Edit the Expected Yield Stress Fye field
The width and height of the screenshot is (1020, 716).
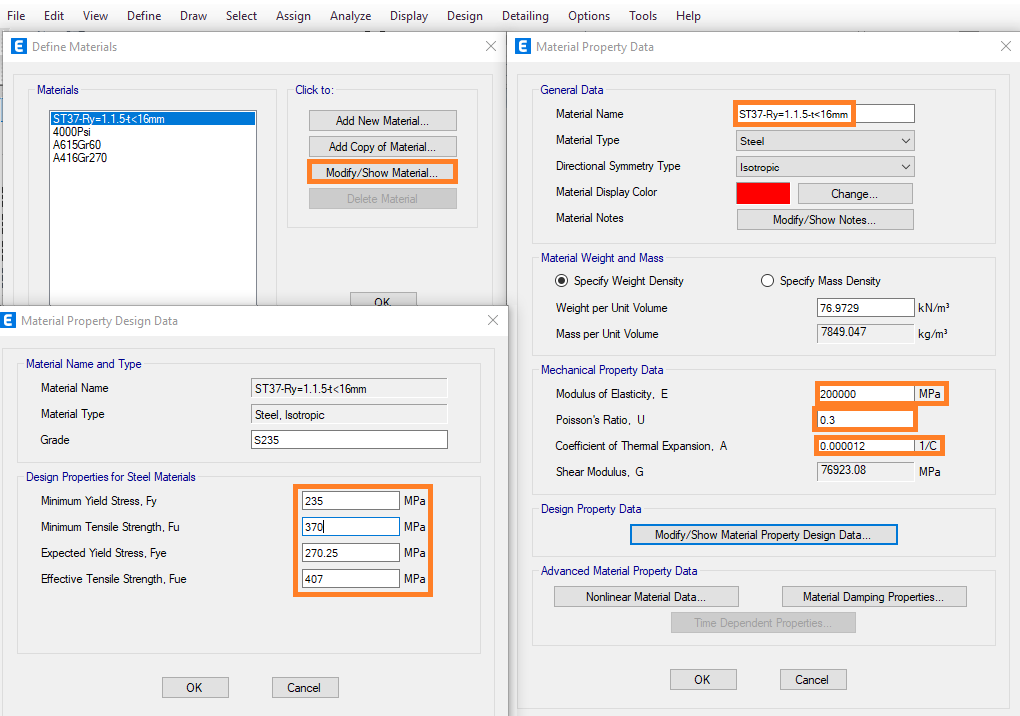pos(351,553)
